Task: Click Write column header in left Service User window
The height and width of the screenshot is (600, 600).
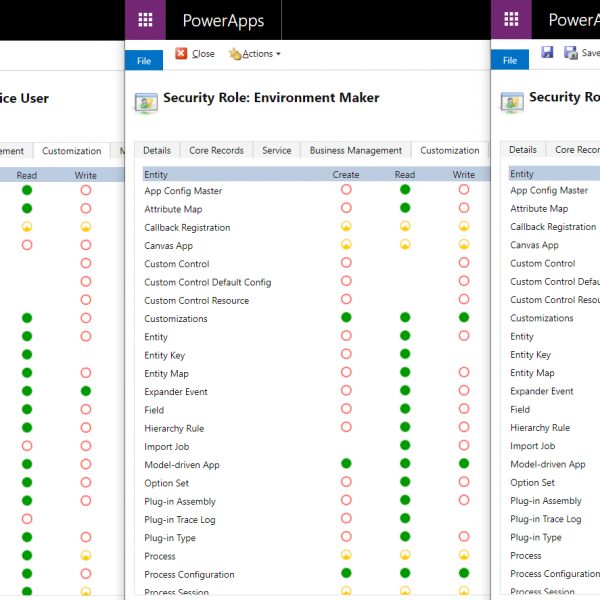Action: (x=85, y=175)
